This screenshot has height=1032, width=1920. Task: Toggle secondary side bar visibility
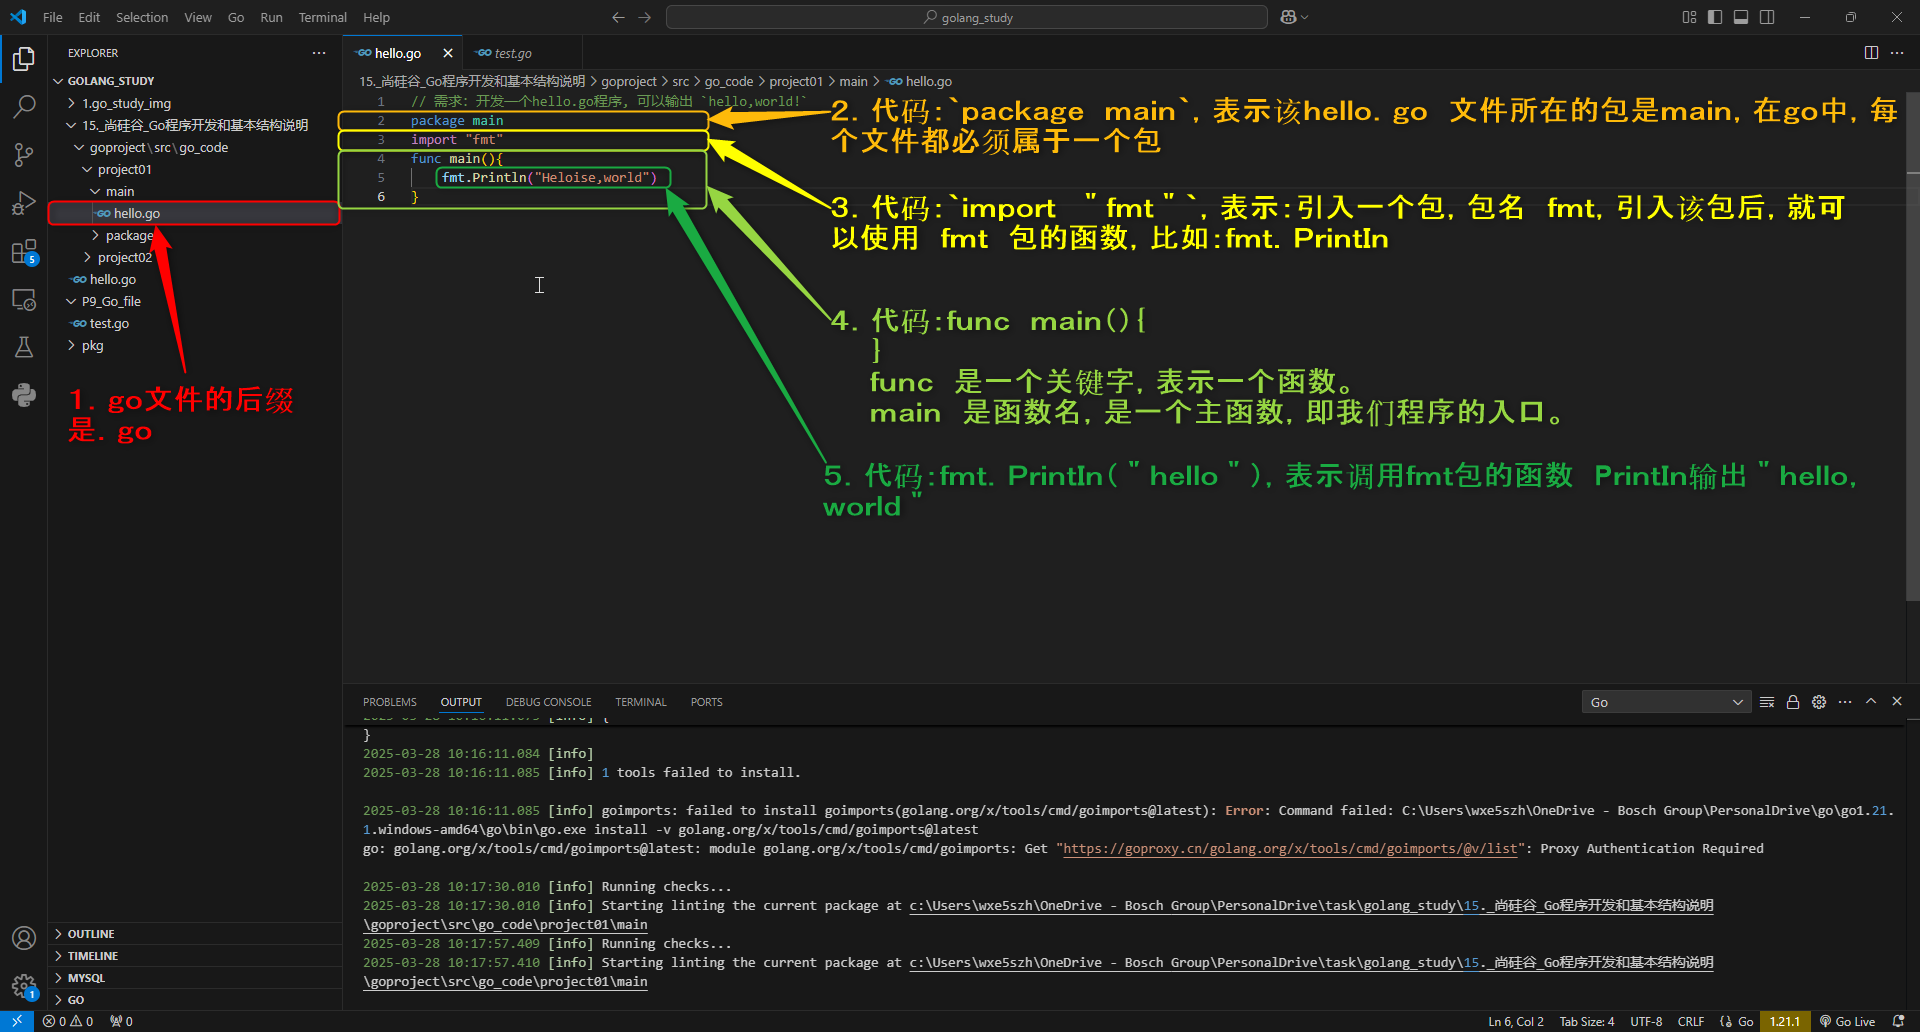click(1767, 17)
